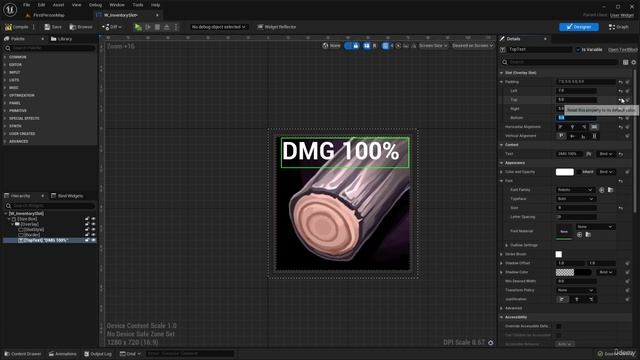The image size is (640, 360).
Task: Switch to FirstPersonMap tab
Action: coord(45,15)
